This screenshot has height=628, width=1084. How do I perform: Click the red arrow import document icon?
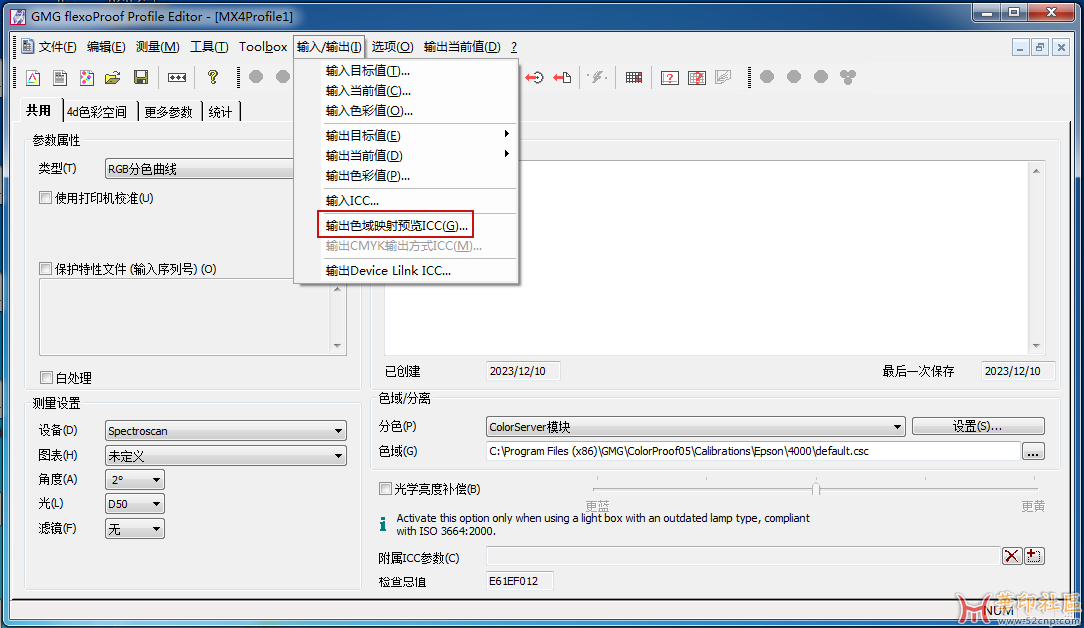562,77
